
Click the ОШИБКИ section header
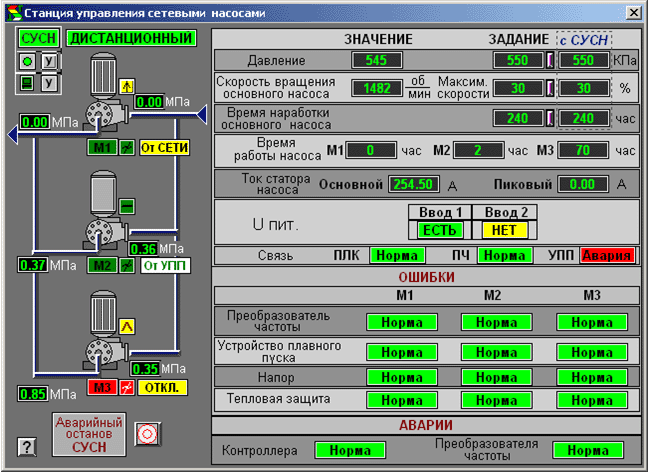[x=427, y=277]
